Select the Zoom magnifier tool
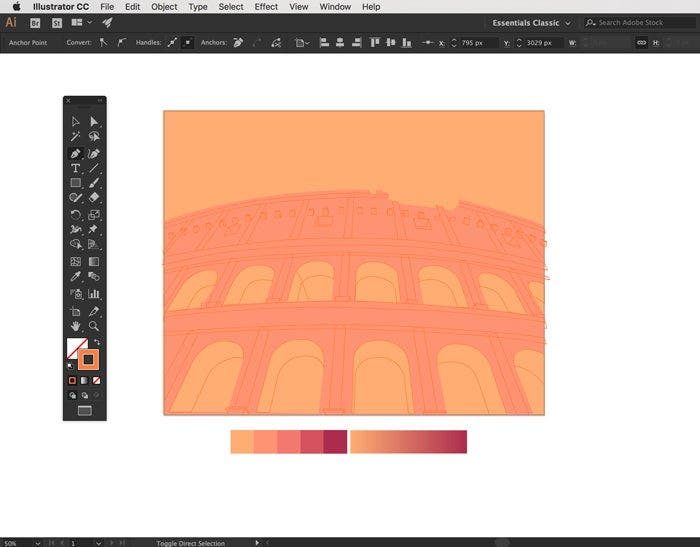Image resolution: width=700 pixels, height=547 pixels. 94,326
